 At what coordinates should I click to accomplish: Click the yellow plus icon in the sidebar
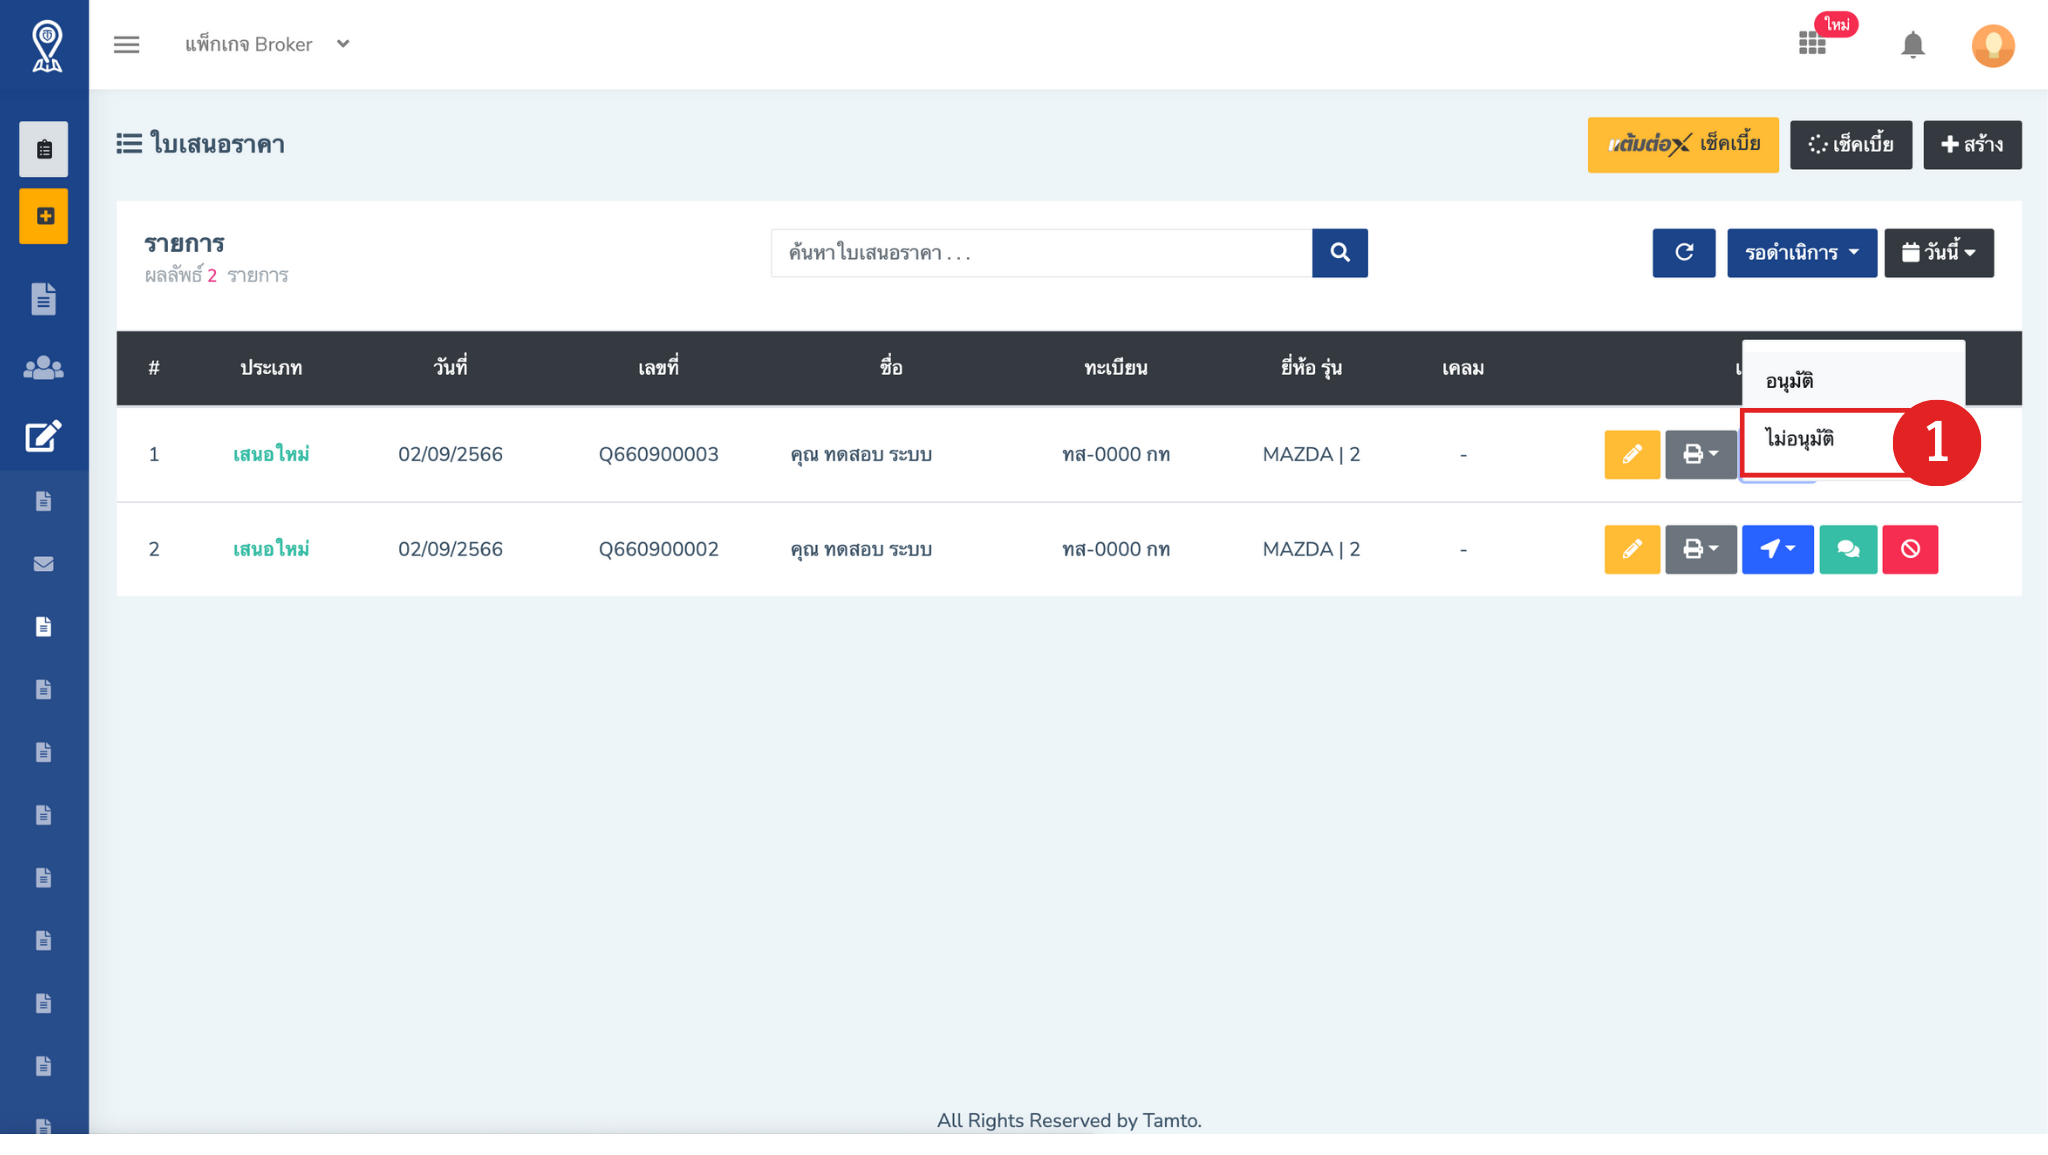(44, 216)
